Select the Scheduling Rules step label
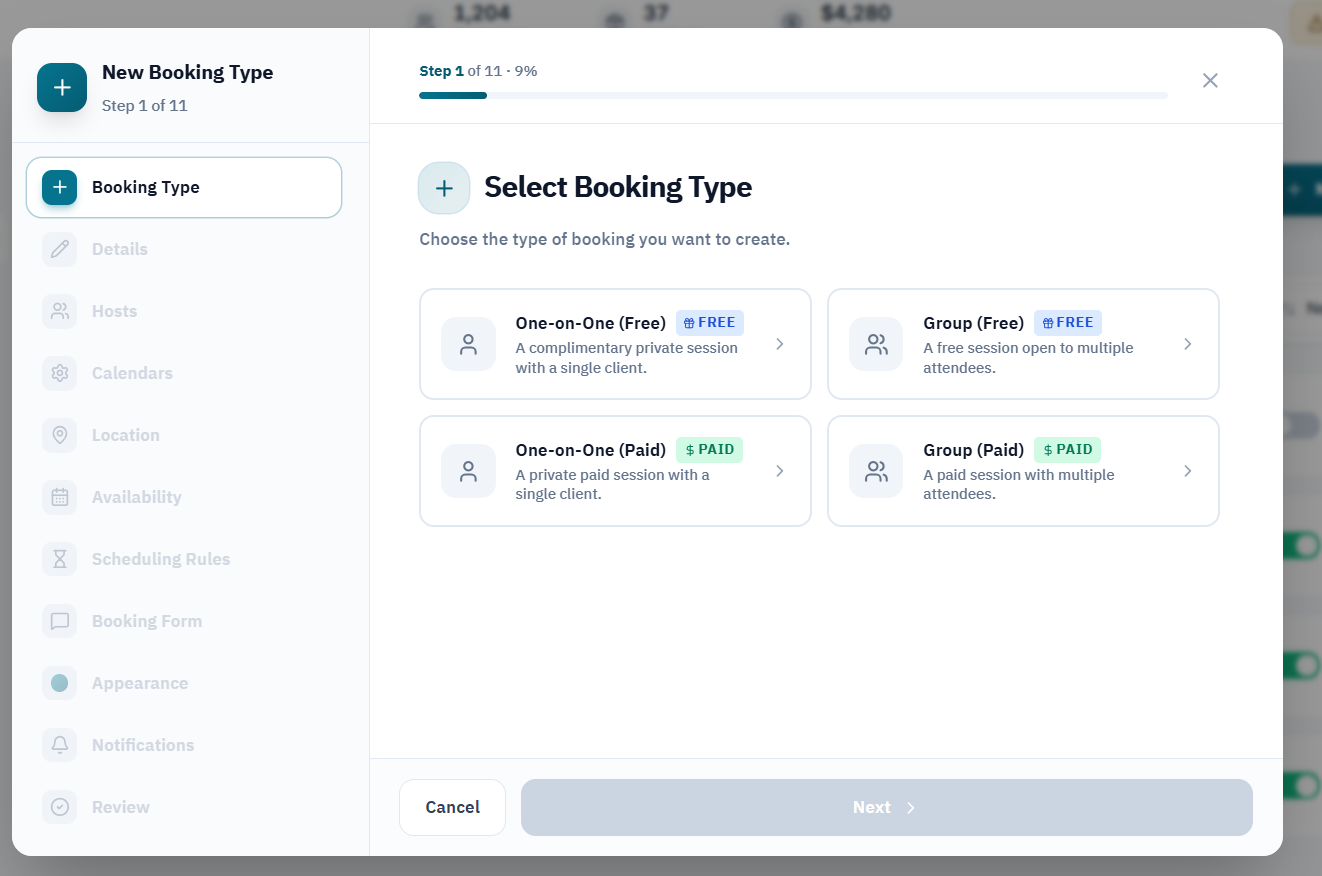 161,559
